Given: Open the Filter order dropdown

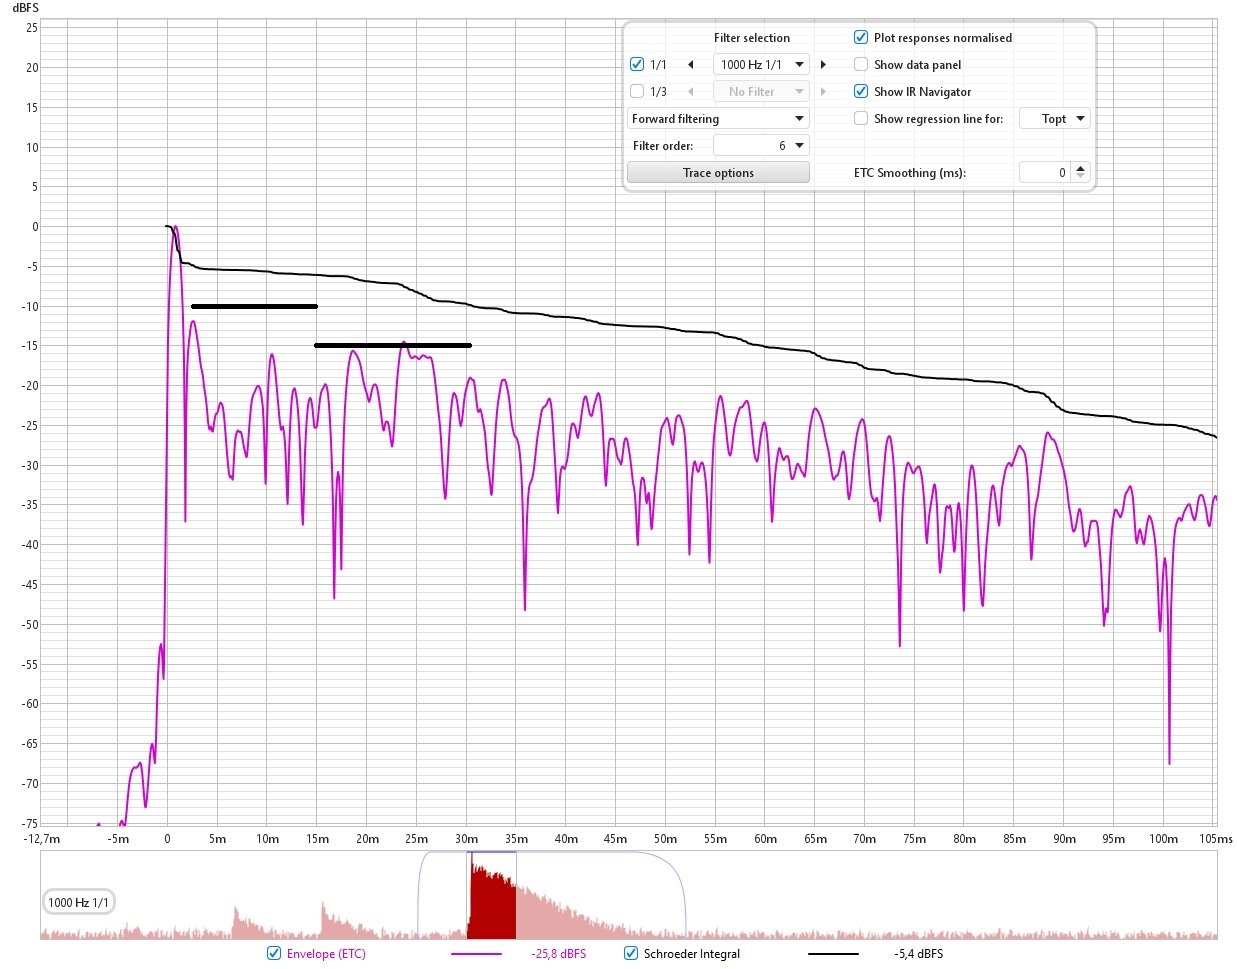Looking at the screenshot, I should coord(761,146).
